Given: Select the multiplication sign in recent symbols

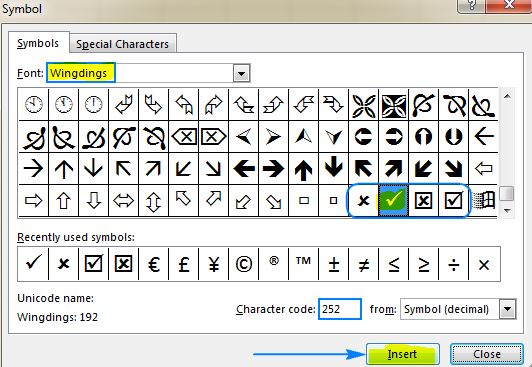Looking at the screenshot, I should (484, 264).
